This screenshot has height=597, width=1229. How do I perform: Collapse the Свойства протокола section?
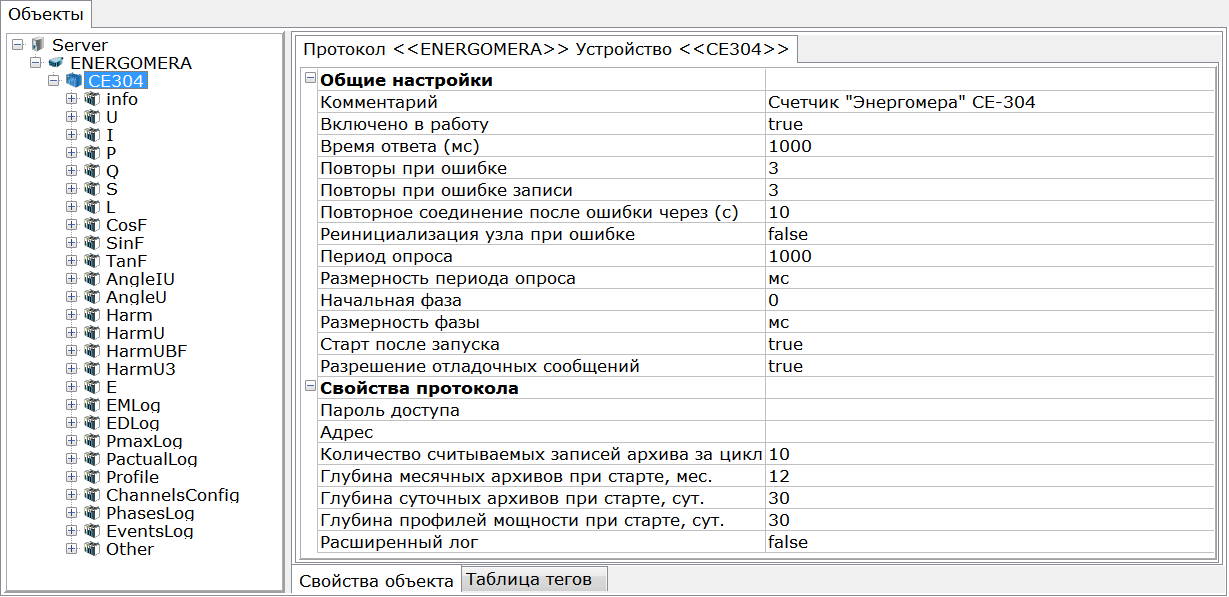coord(310,388)
